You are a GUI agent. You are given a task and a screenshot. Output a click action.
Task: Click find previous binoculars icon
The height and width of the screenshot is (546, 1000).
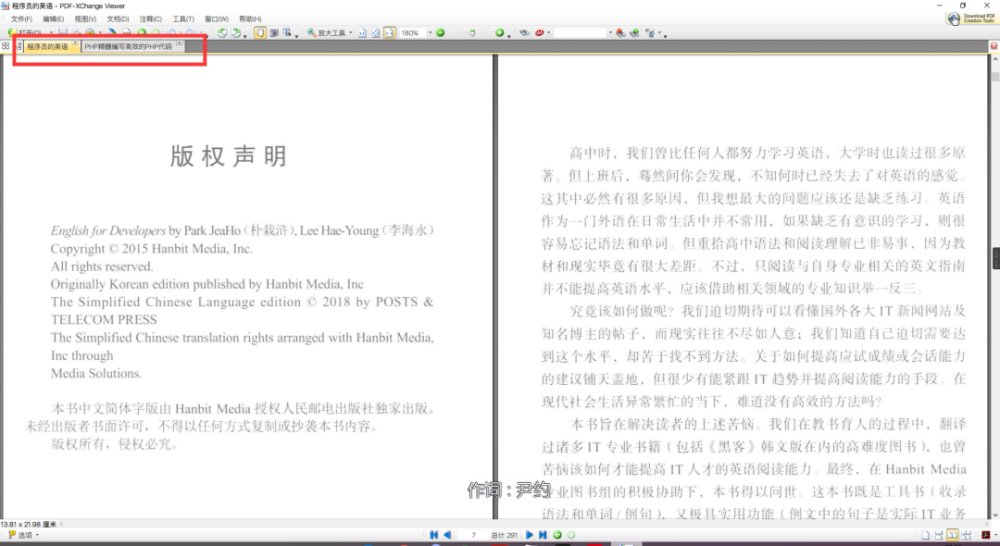tap(621, 33)
